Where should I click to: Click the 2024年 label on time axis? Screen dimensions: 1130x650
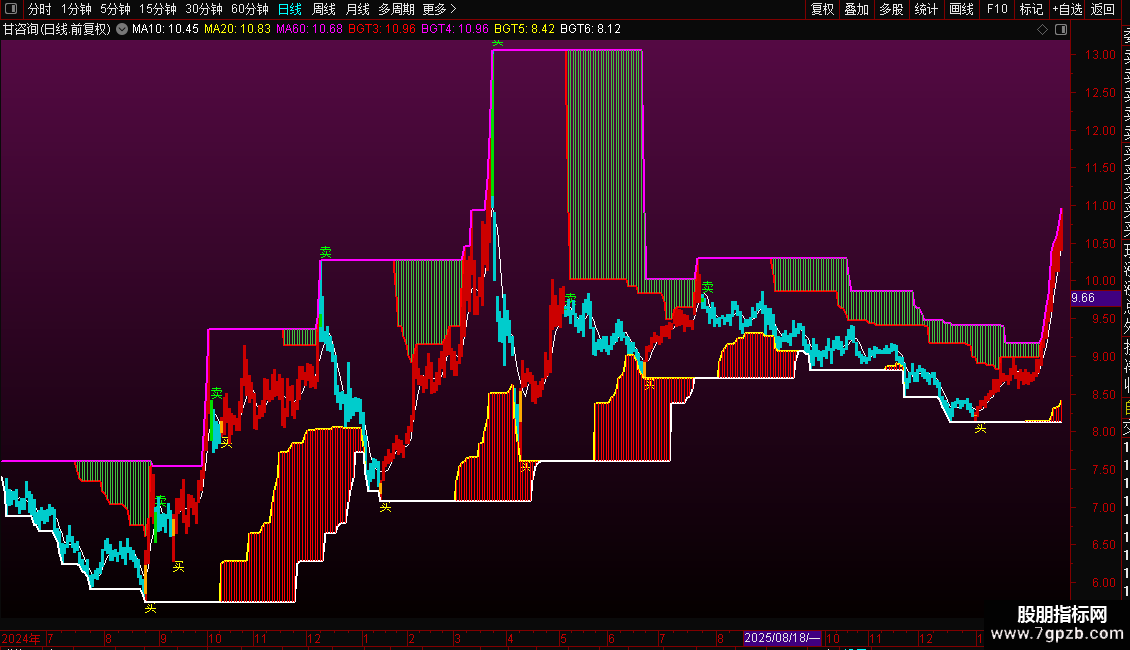click(x=21, y=638)
